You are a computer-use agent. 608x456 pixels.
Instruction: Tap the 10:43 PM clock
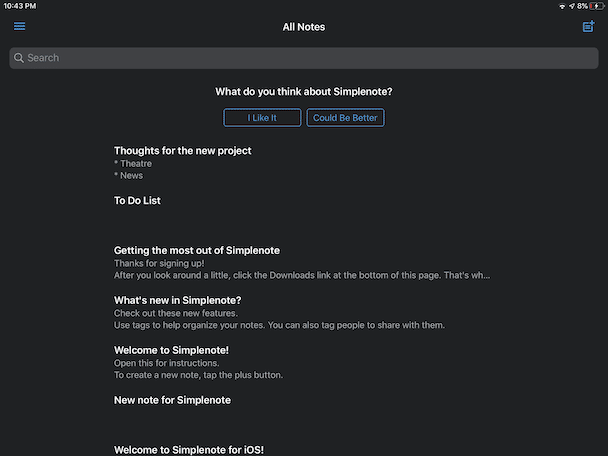tap(20, 6)
